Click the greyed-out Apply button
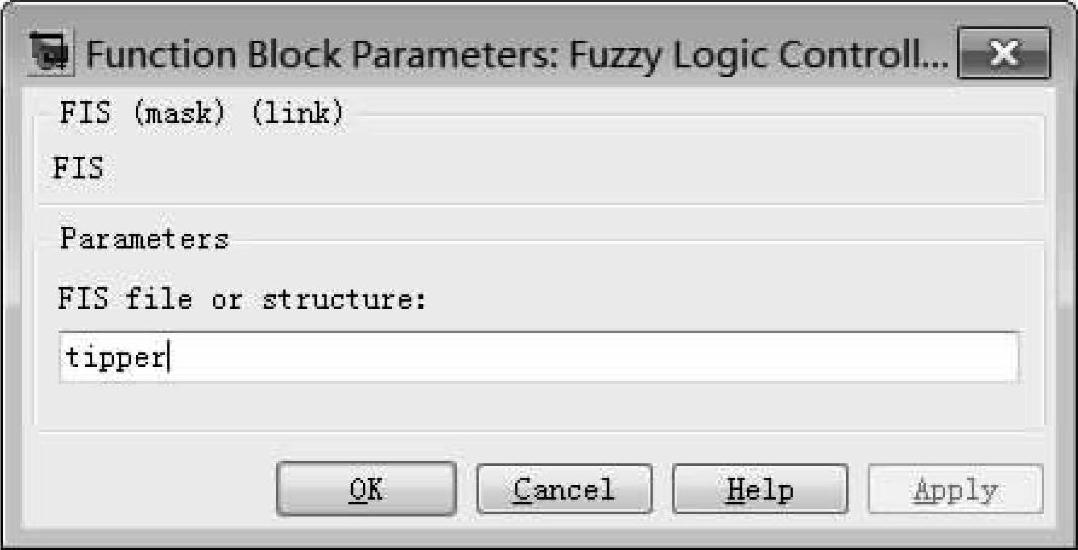 pos(956,490)
